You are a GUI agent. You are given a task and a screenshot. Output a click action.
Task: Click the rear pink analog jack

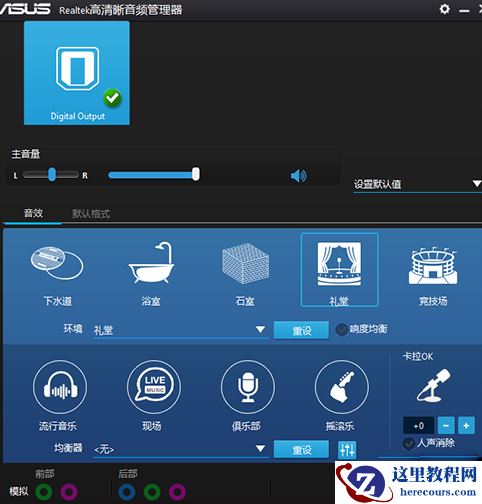tap(177, 492)
